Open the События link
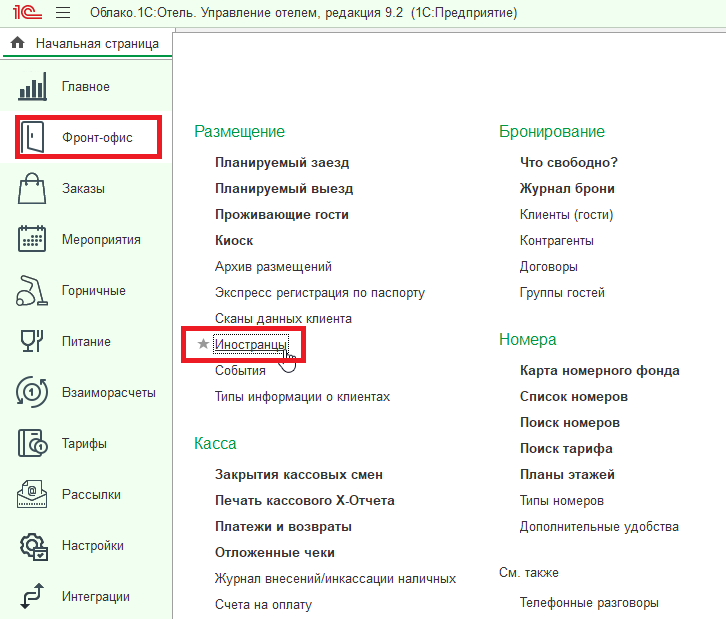 (240, 370)
